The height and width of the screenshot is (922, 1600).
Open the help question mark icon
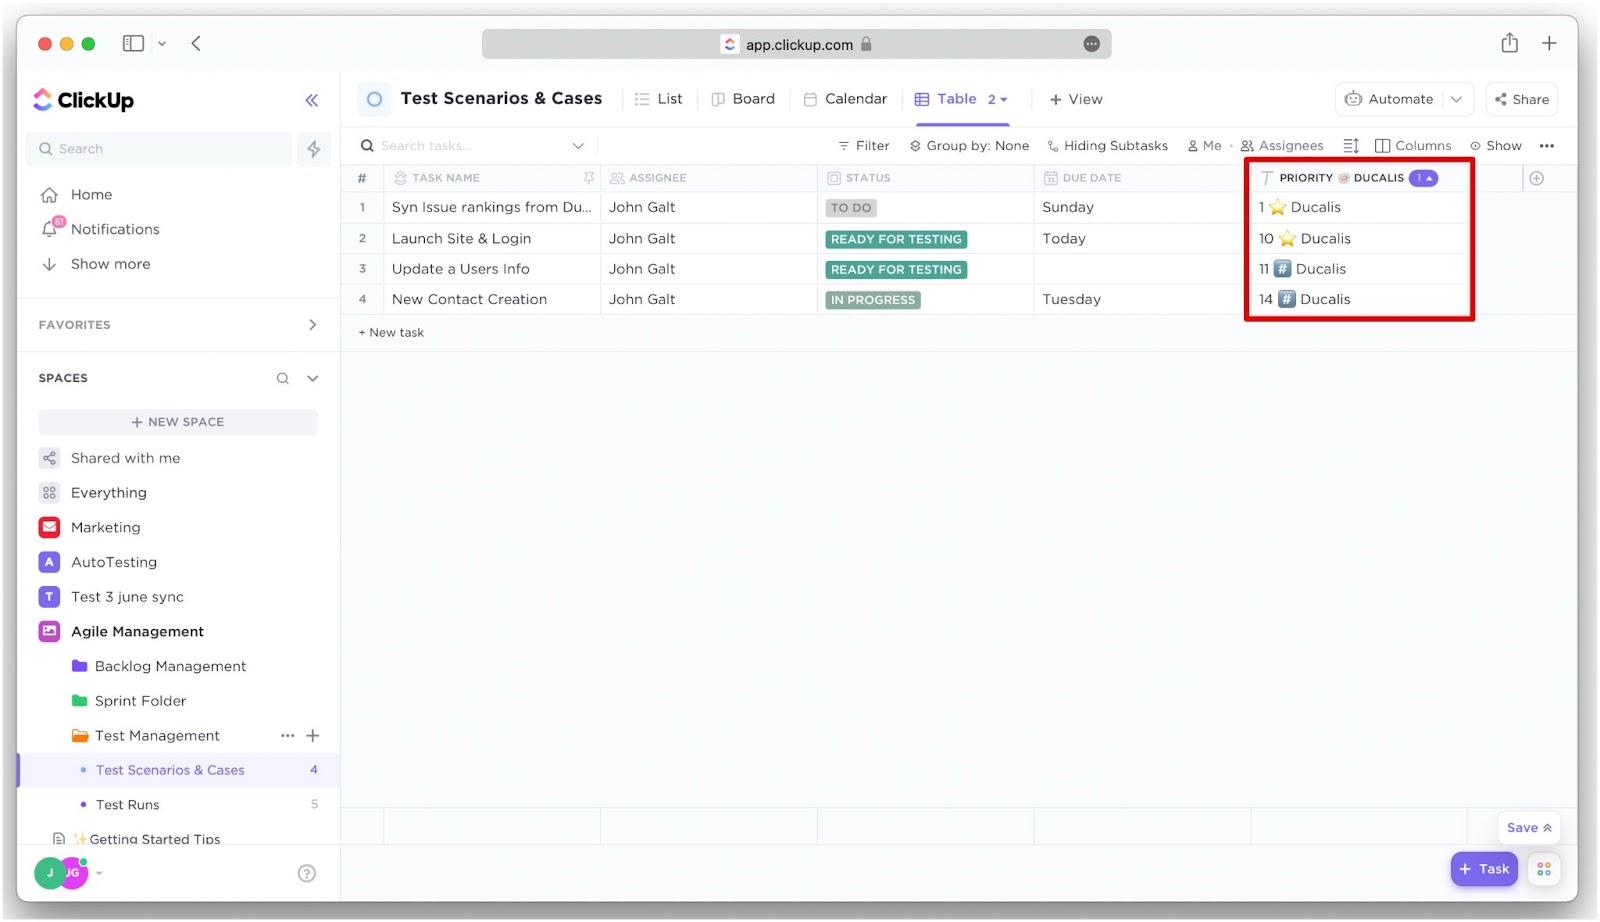coord(307,873)
